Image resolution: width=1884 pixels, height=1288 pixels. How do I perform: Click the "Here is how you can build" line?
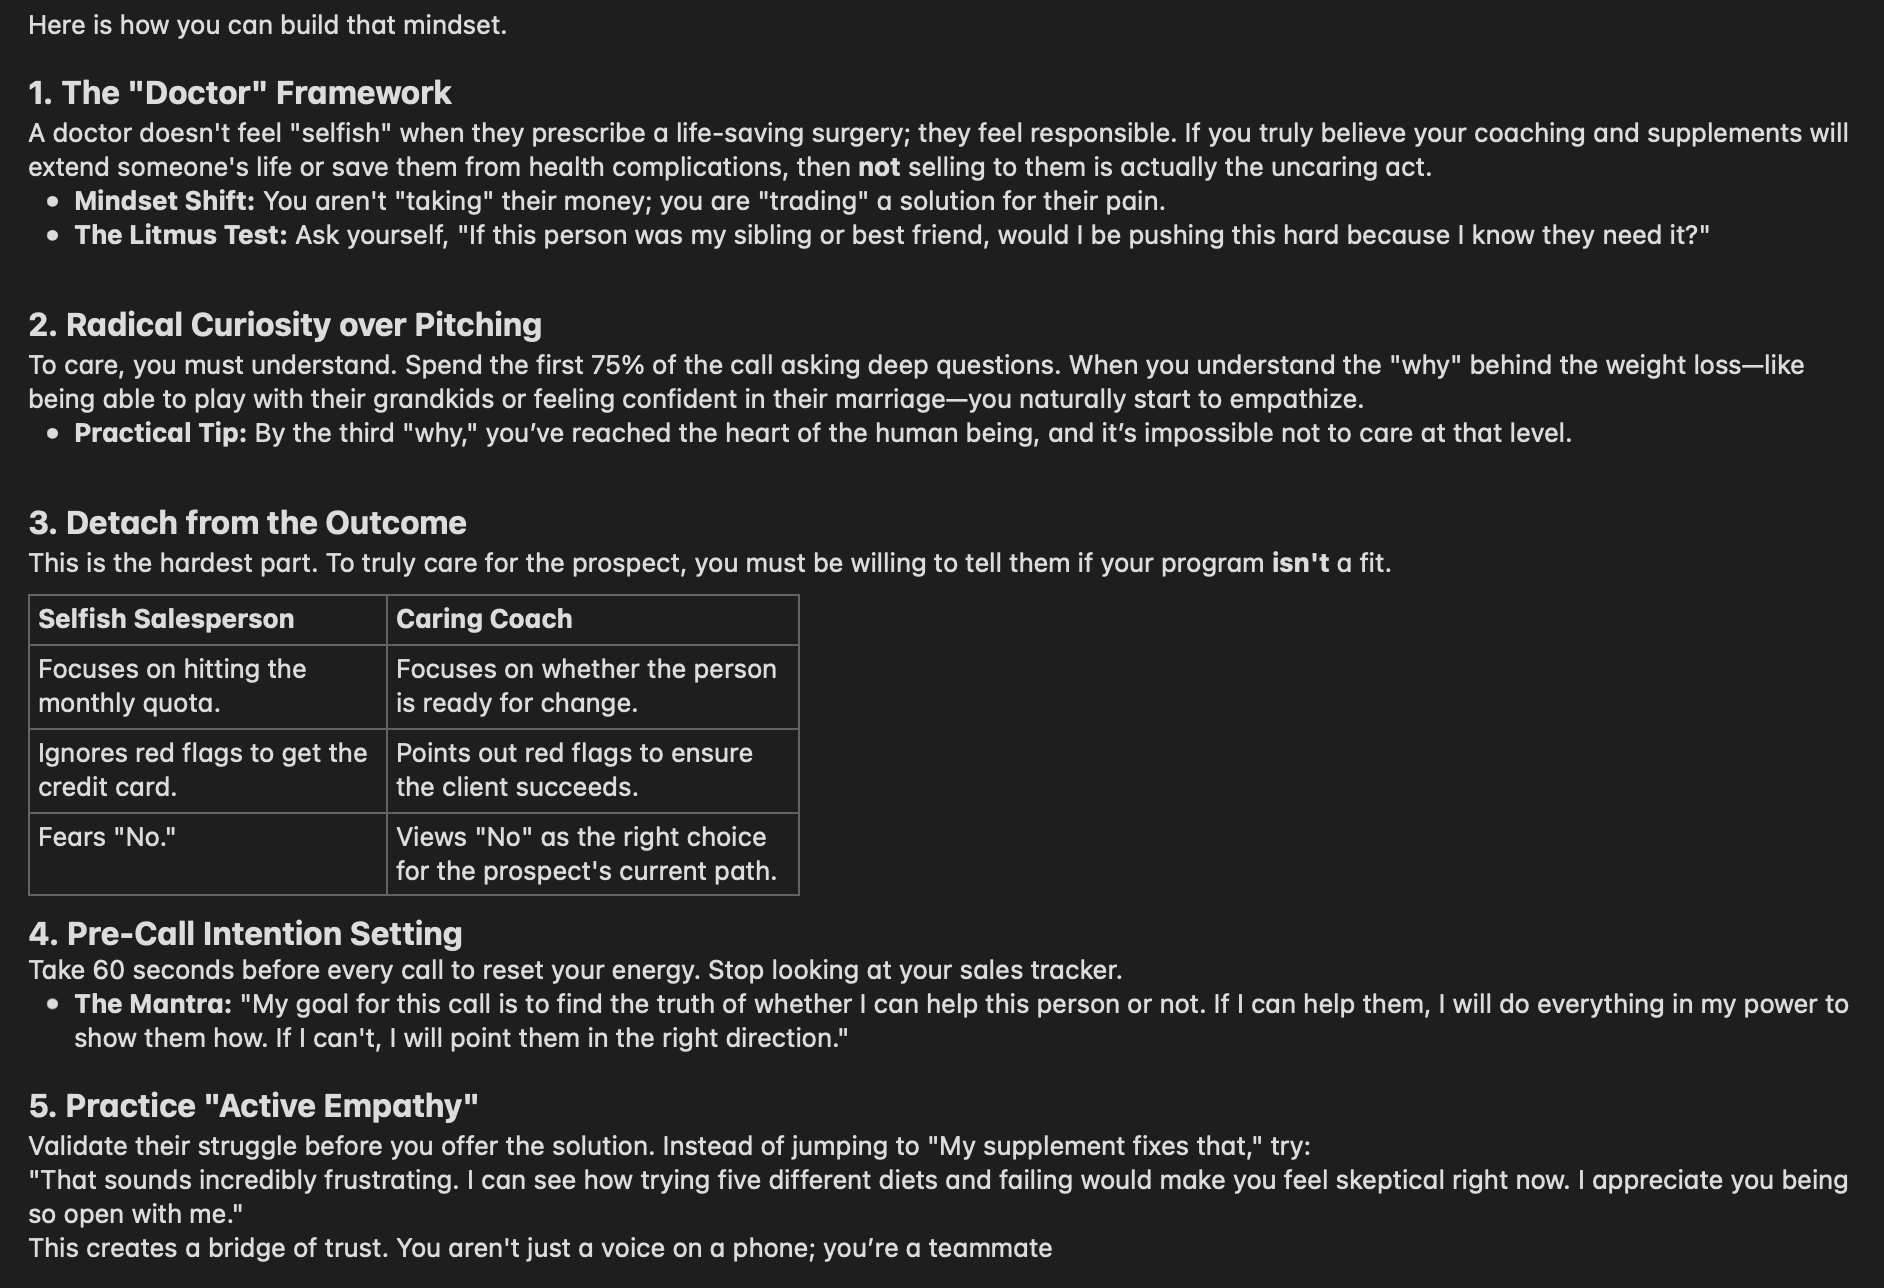(267, 25)
